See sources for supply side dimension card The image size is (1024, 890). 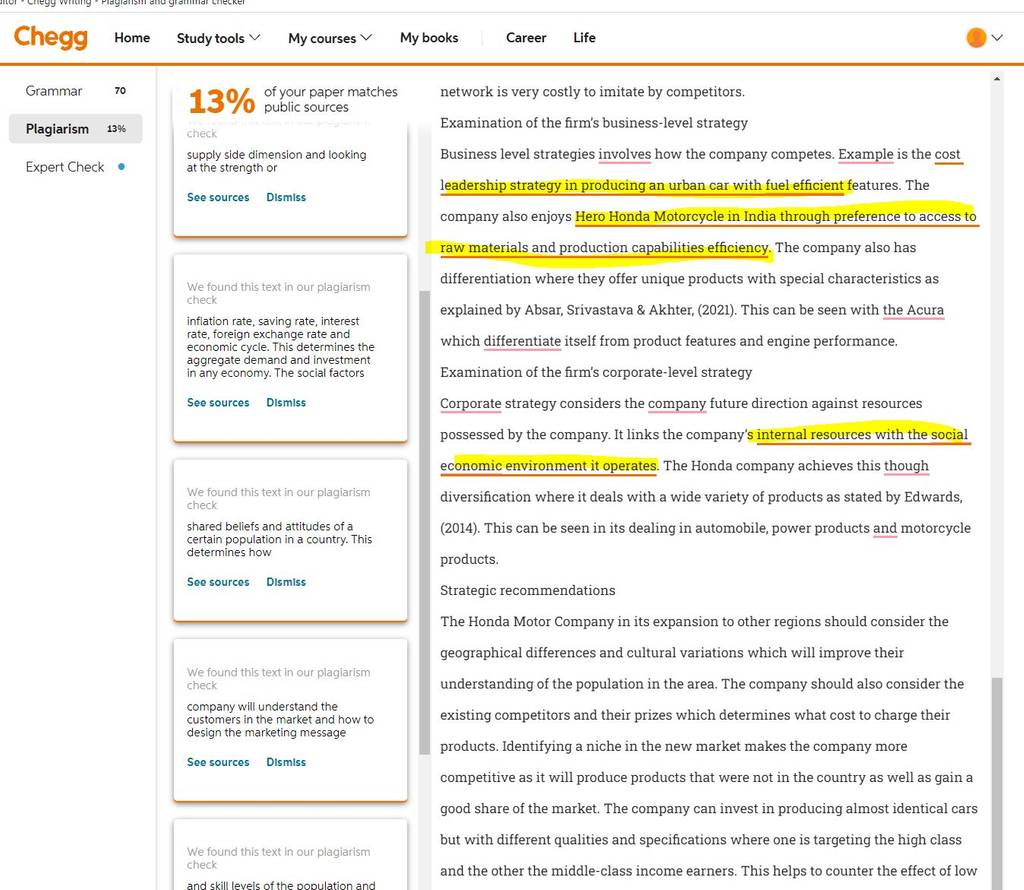click(x=218, y=197)
